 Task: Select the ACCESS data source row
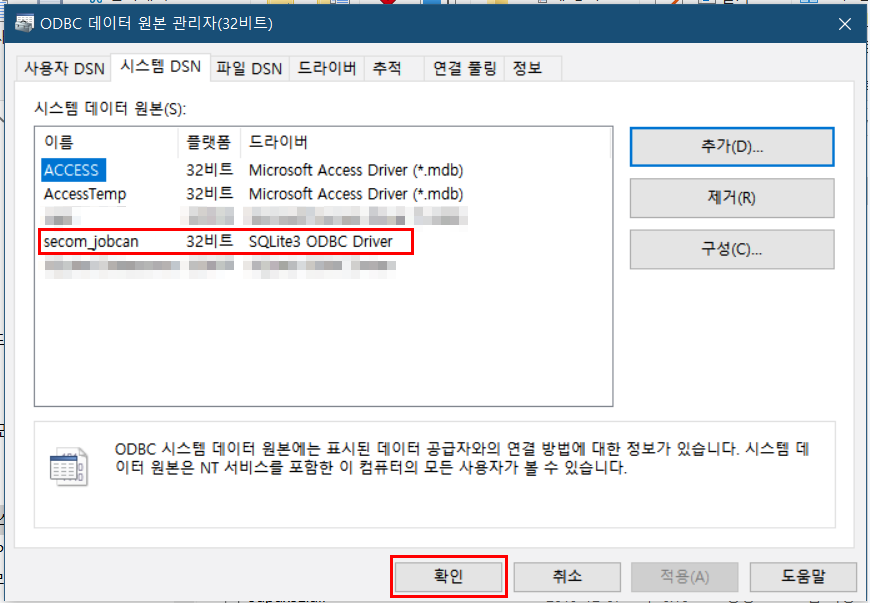click(72, 170)
